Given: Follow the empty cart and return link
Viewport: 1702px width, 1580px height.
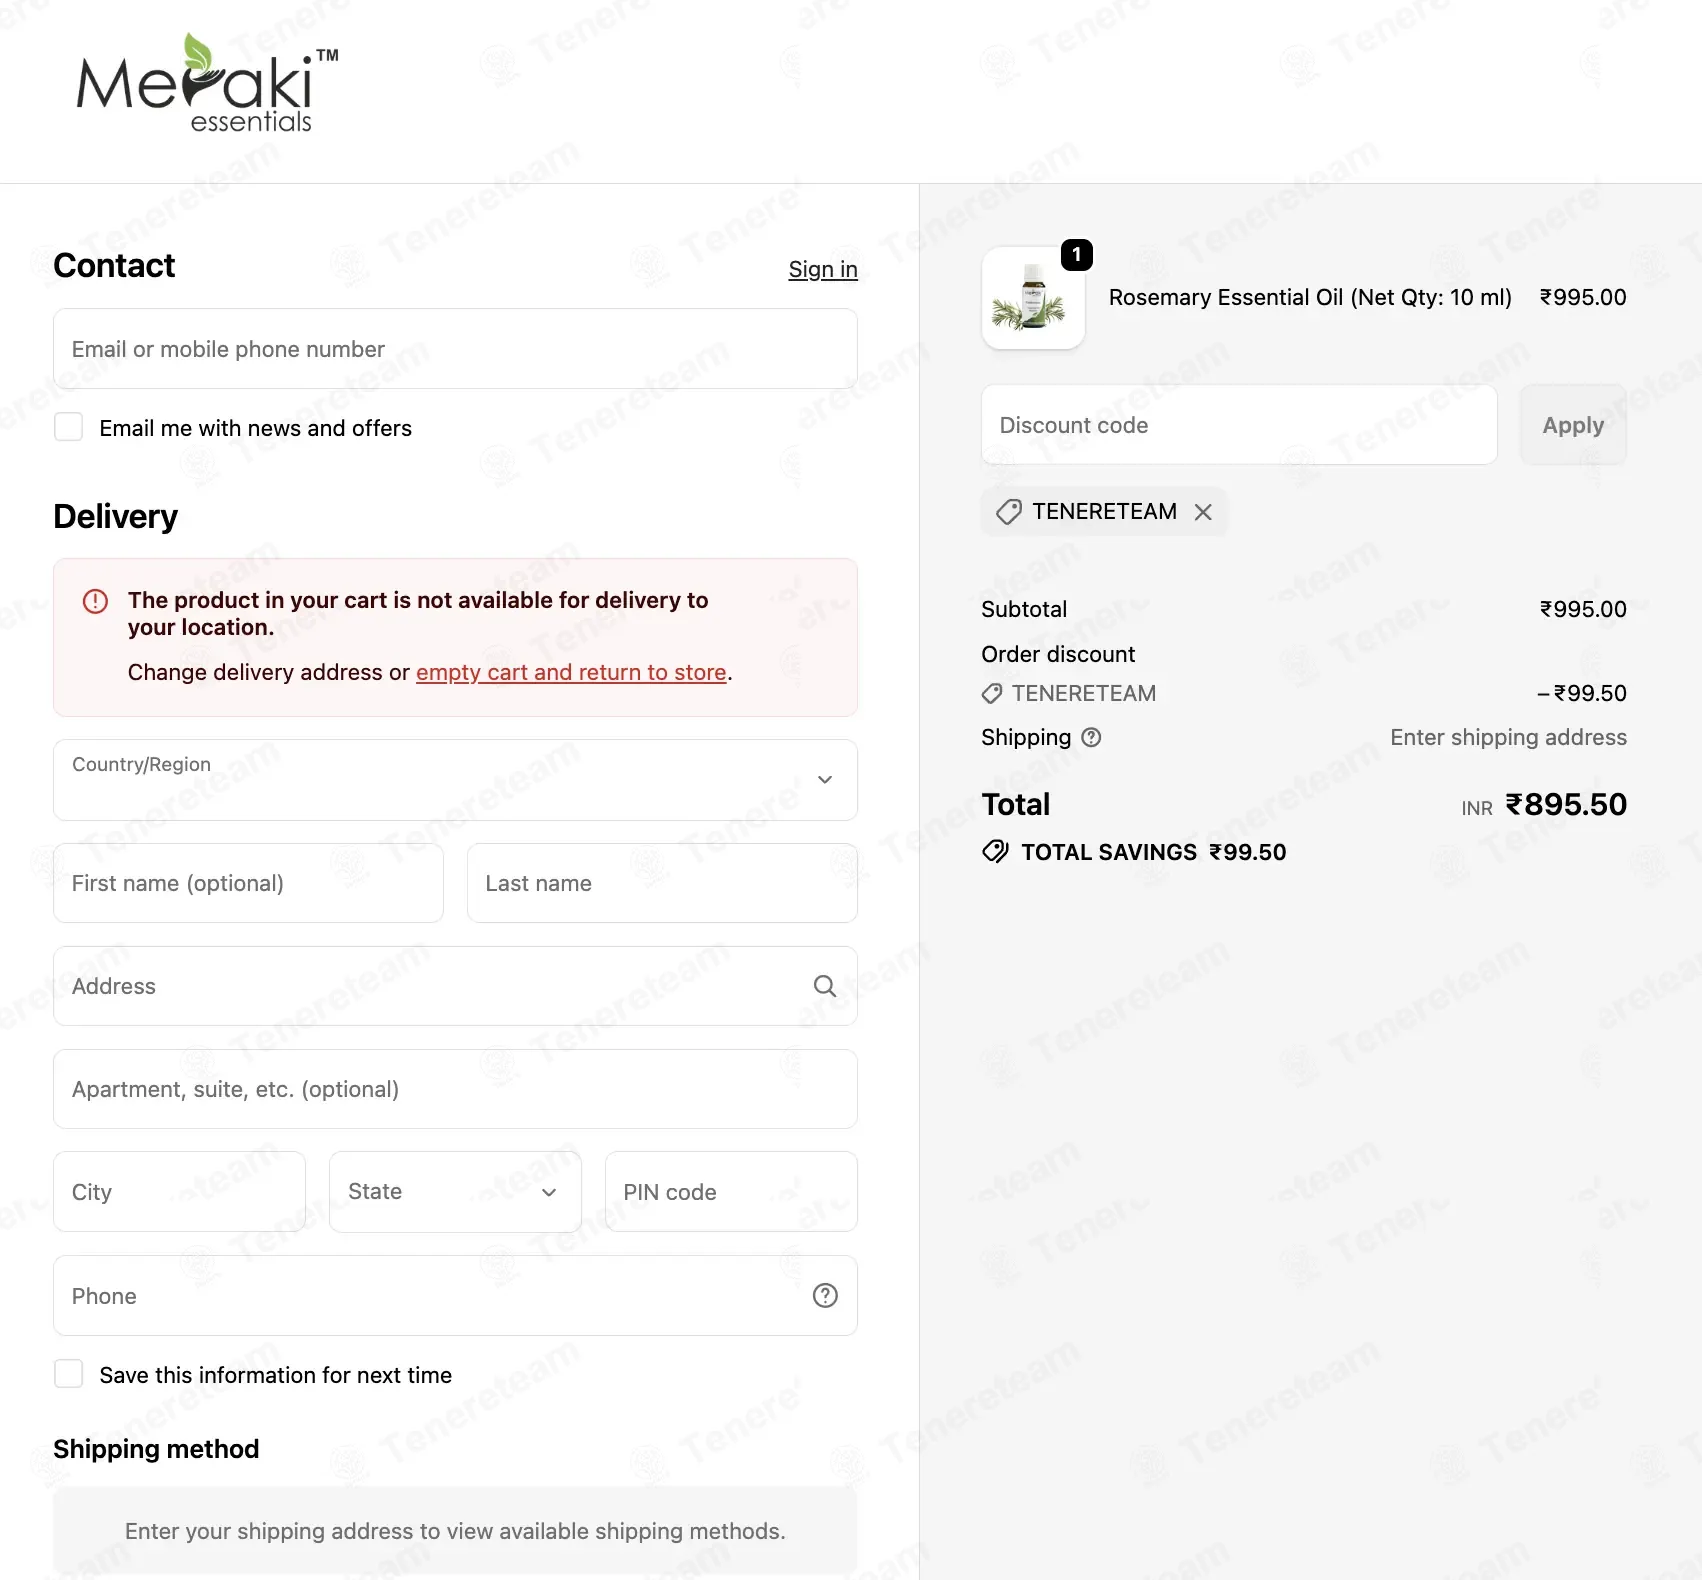Looking at the screenshot, I should pos(571,672).
